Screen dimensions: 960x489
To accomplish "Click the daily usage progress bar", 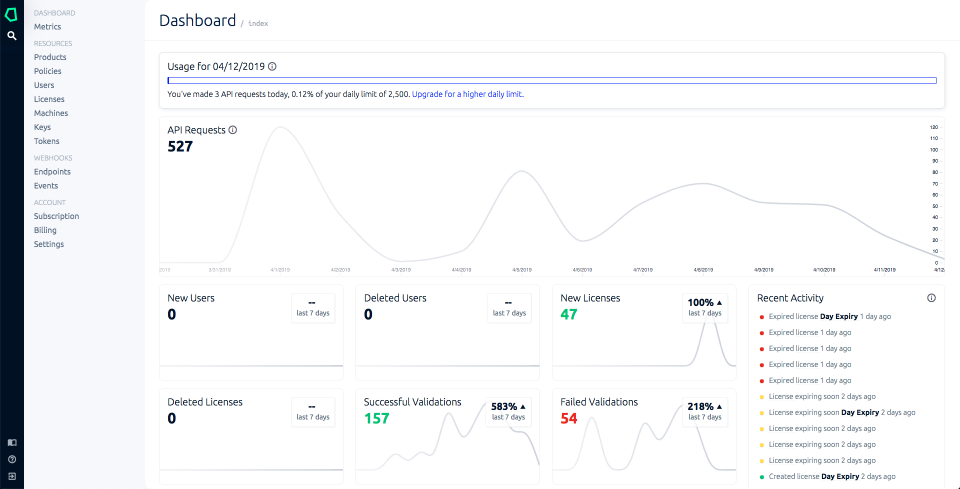I will point(552,80).
